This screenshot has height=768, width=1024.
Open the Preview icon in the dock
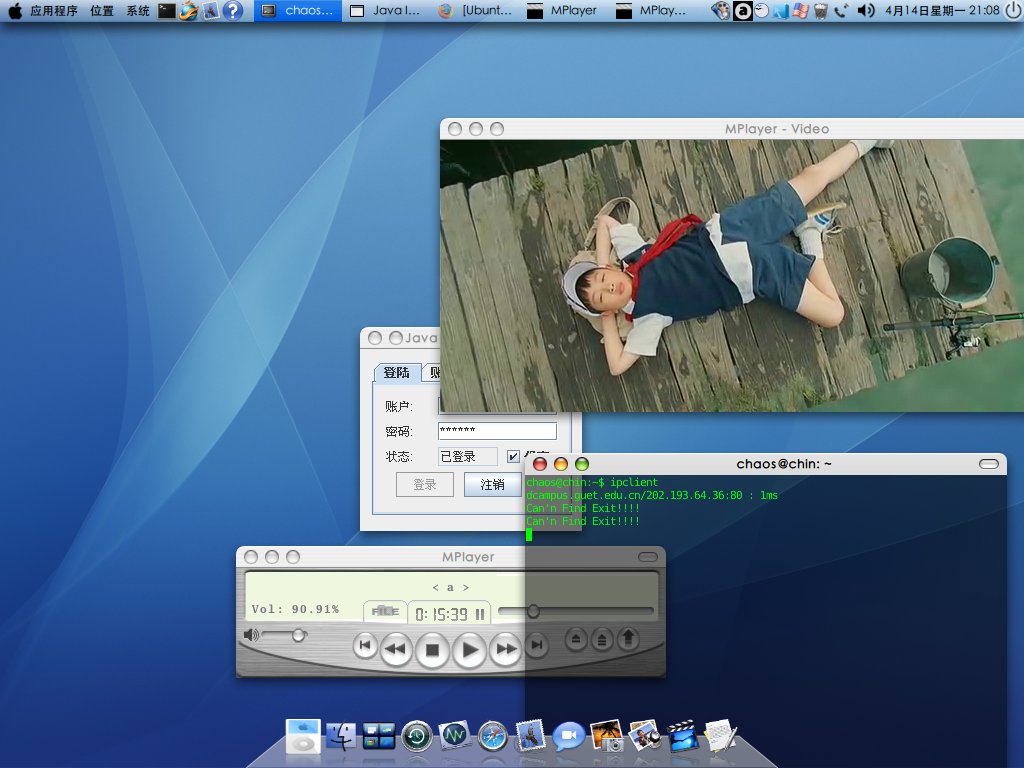(x=645, y=735)
